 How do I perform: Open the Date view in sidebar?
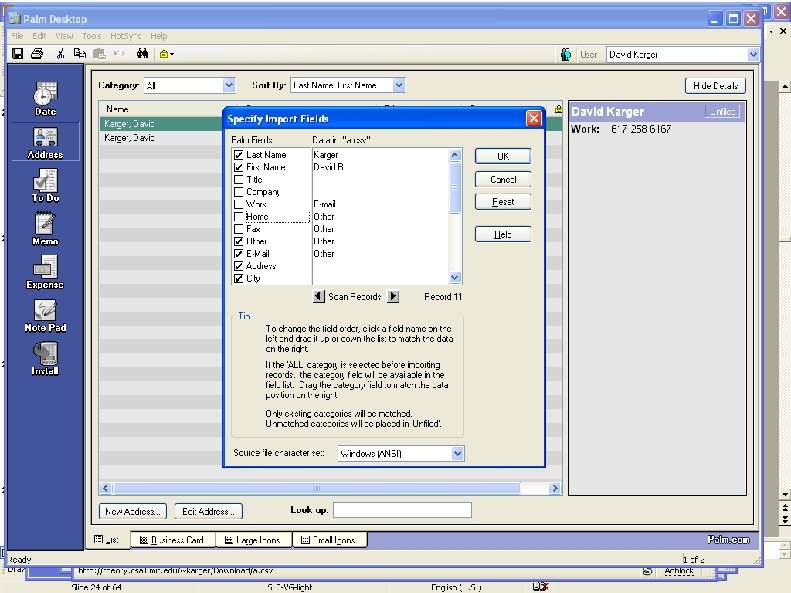pyautogui.click(x=45, y=98)
